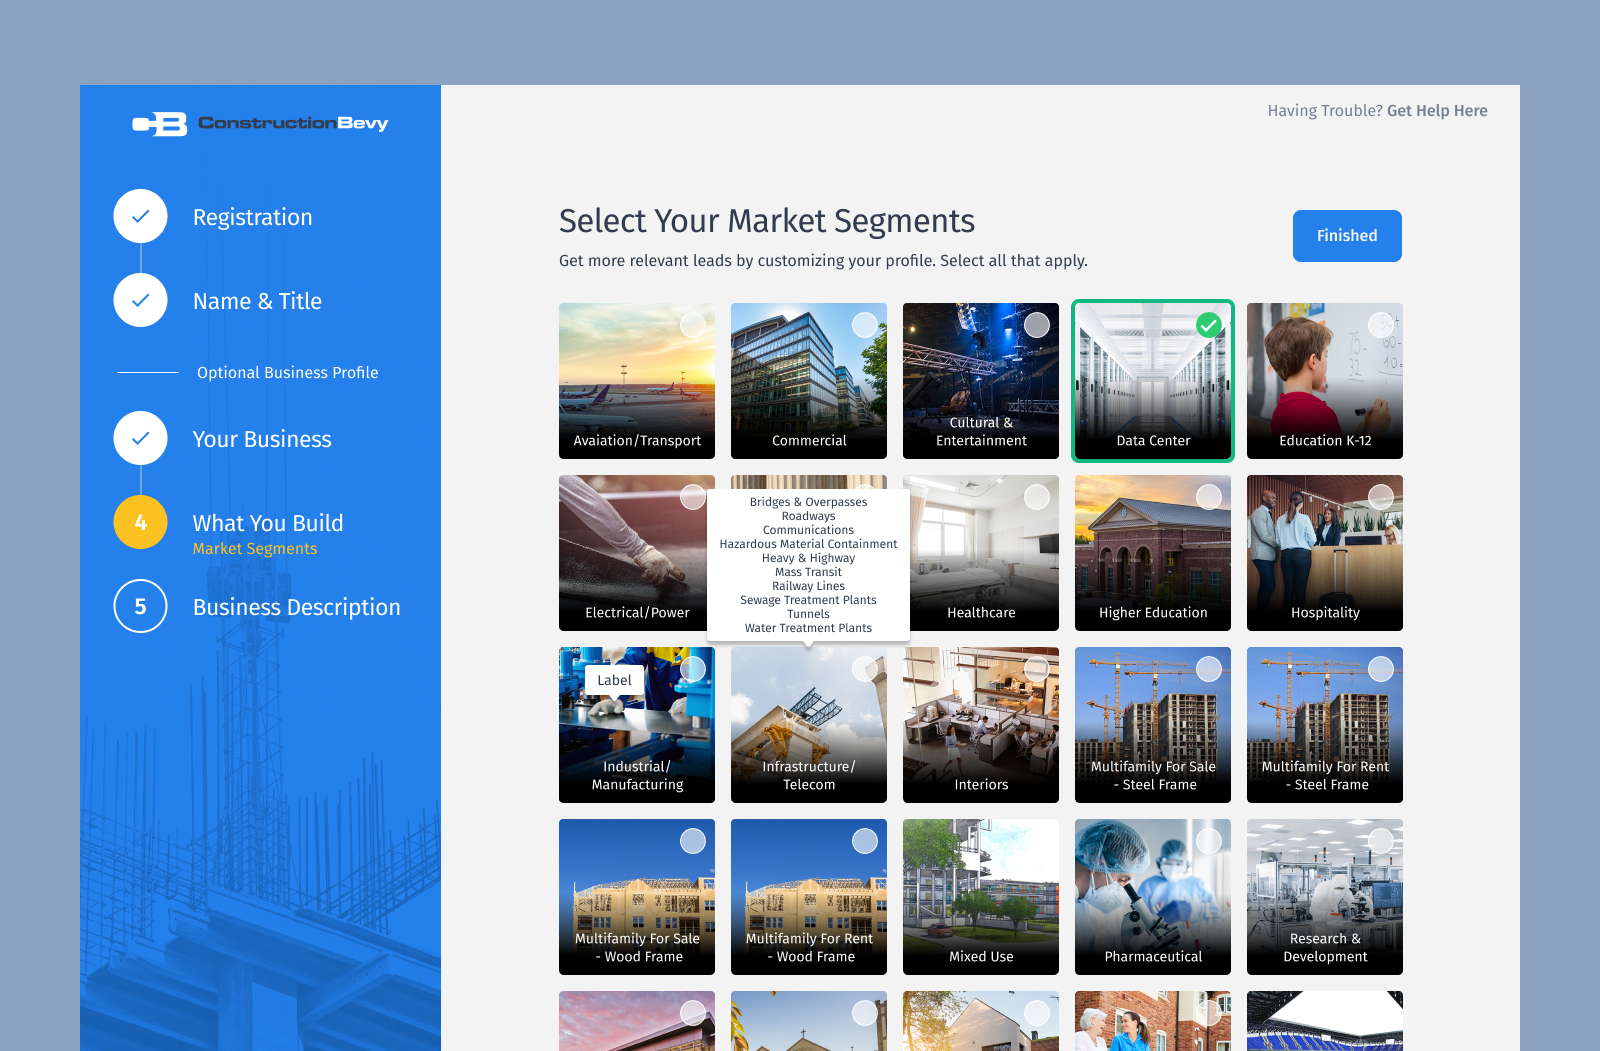Select the Interiors card

(x=981, y=725)
